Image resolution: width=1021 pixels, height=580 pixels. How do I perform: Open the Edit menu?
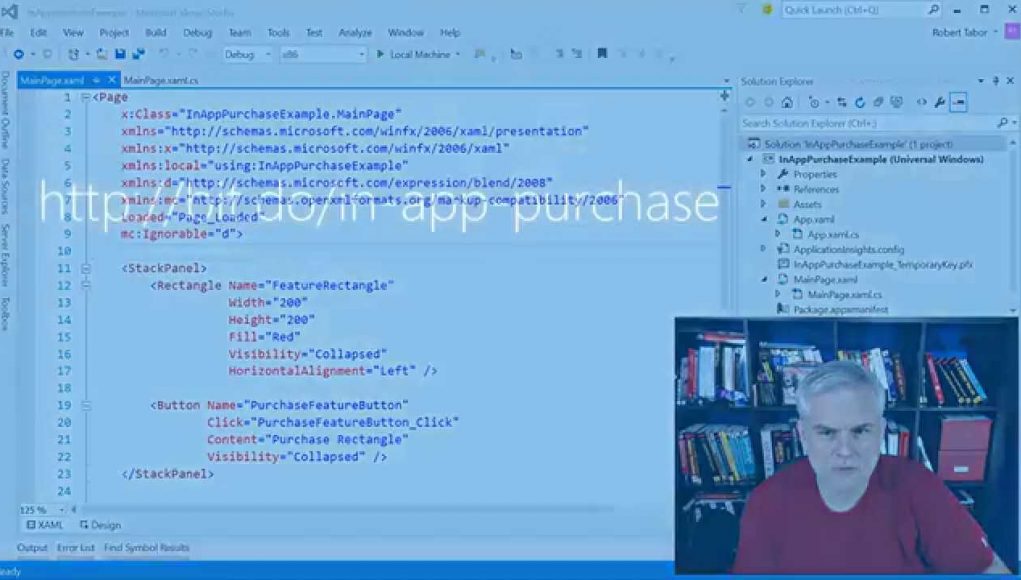tap(38, 33)
